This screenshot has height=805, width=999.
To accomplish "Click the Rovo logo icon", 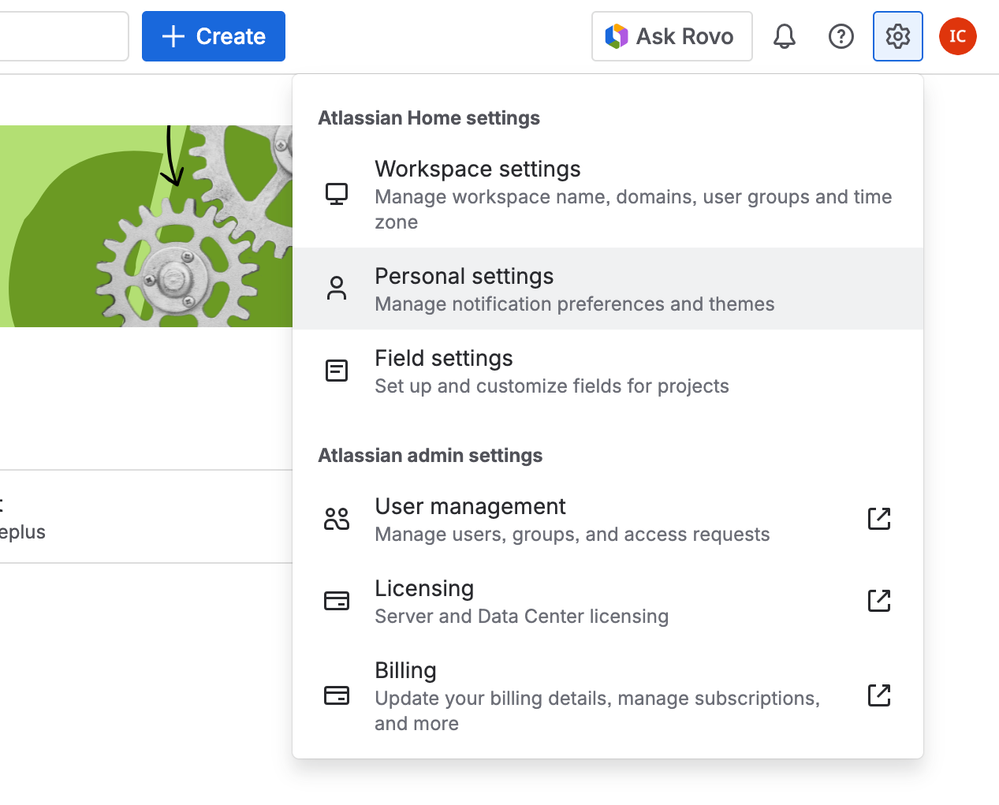I will click(x=617, y=37).
